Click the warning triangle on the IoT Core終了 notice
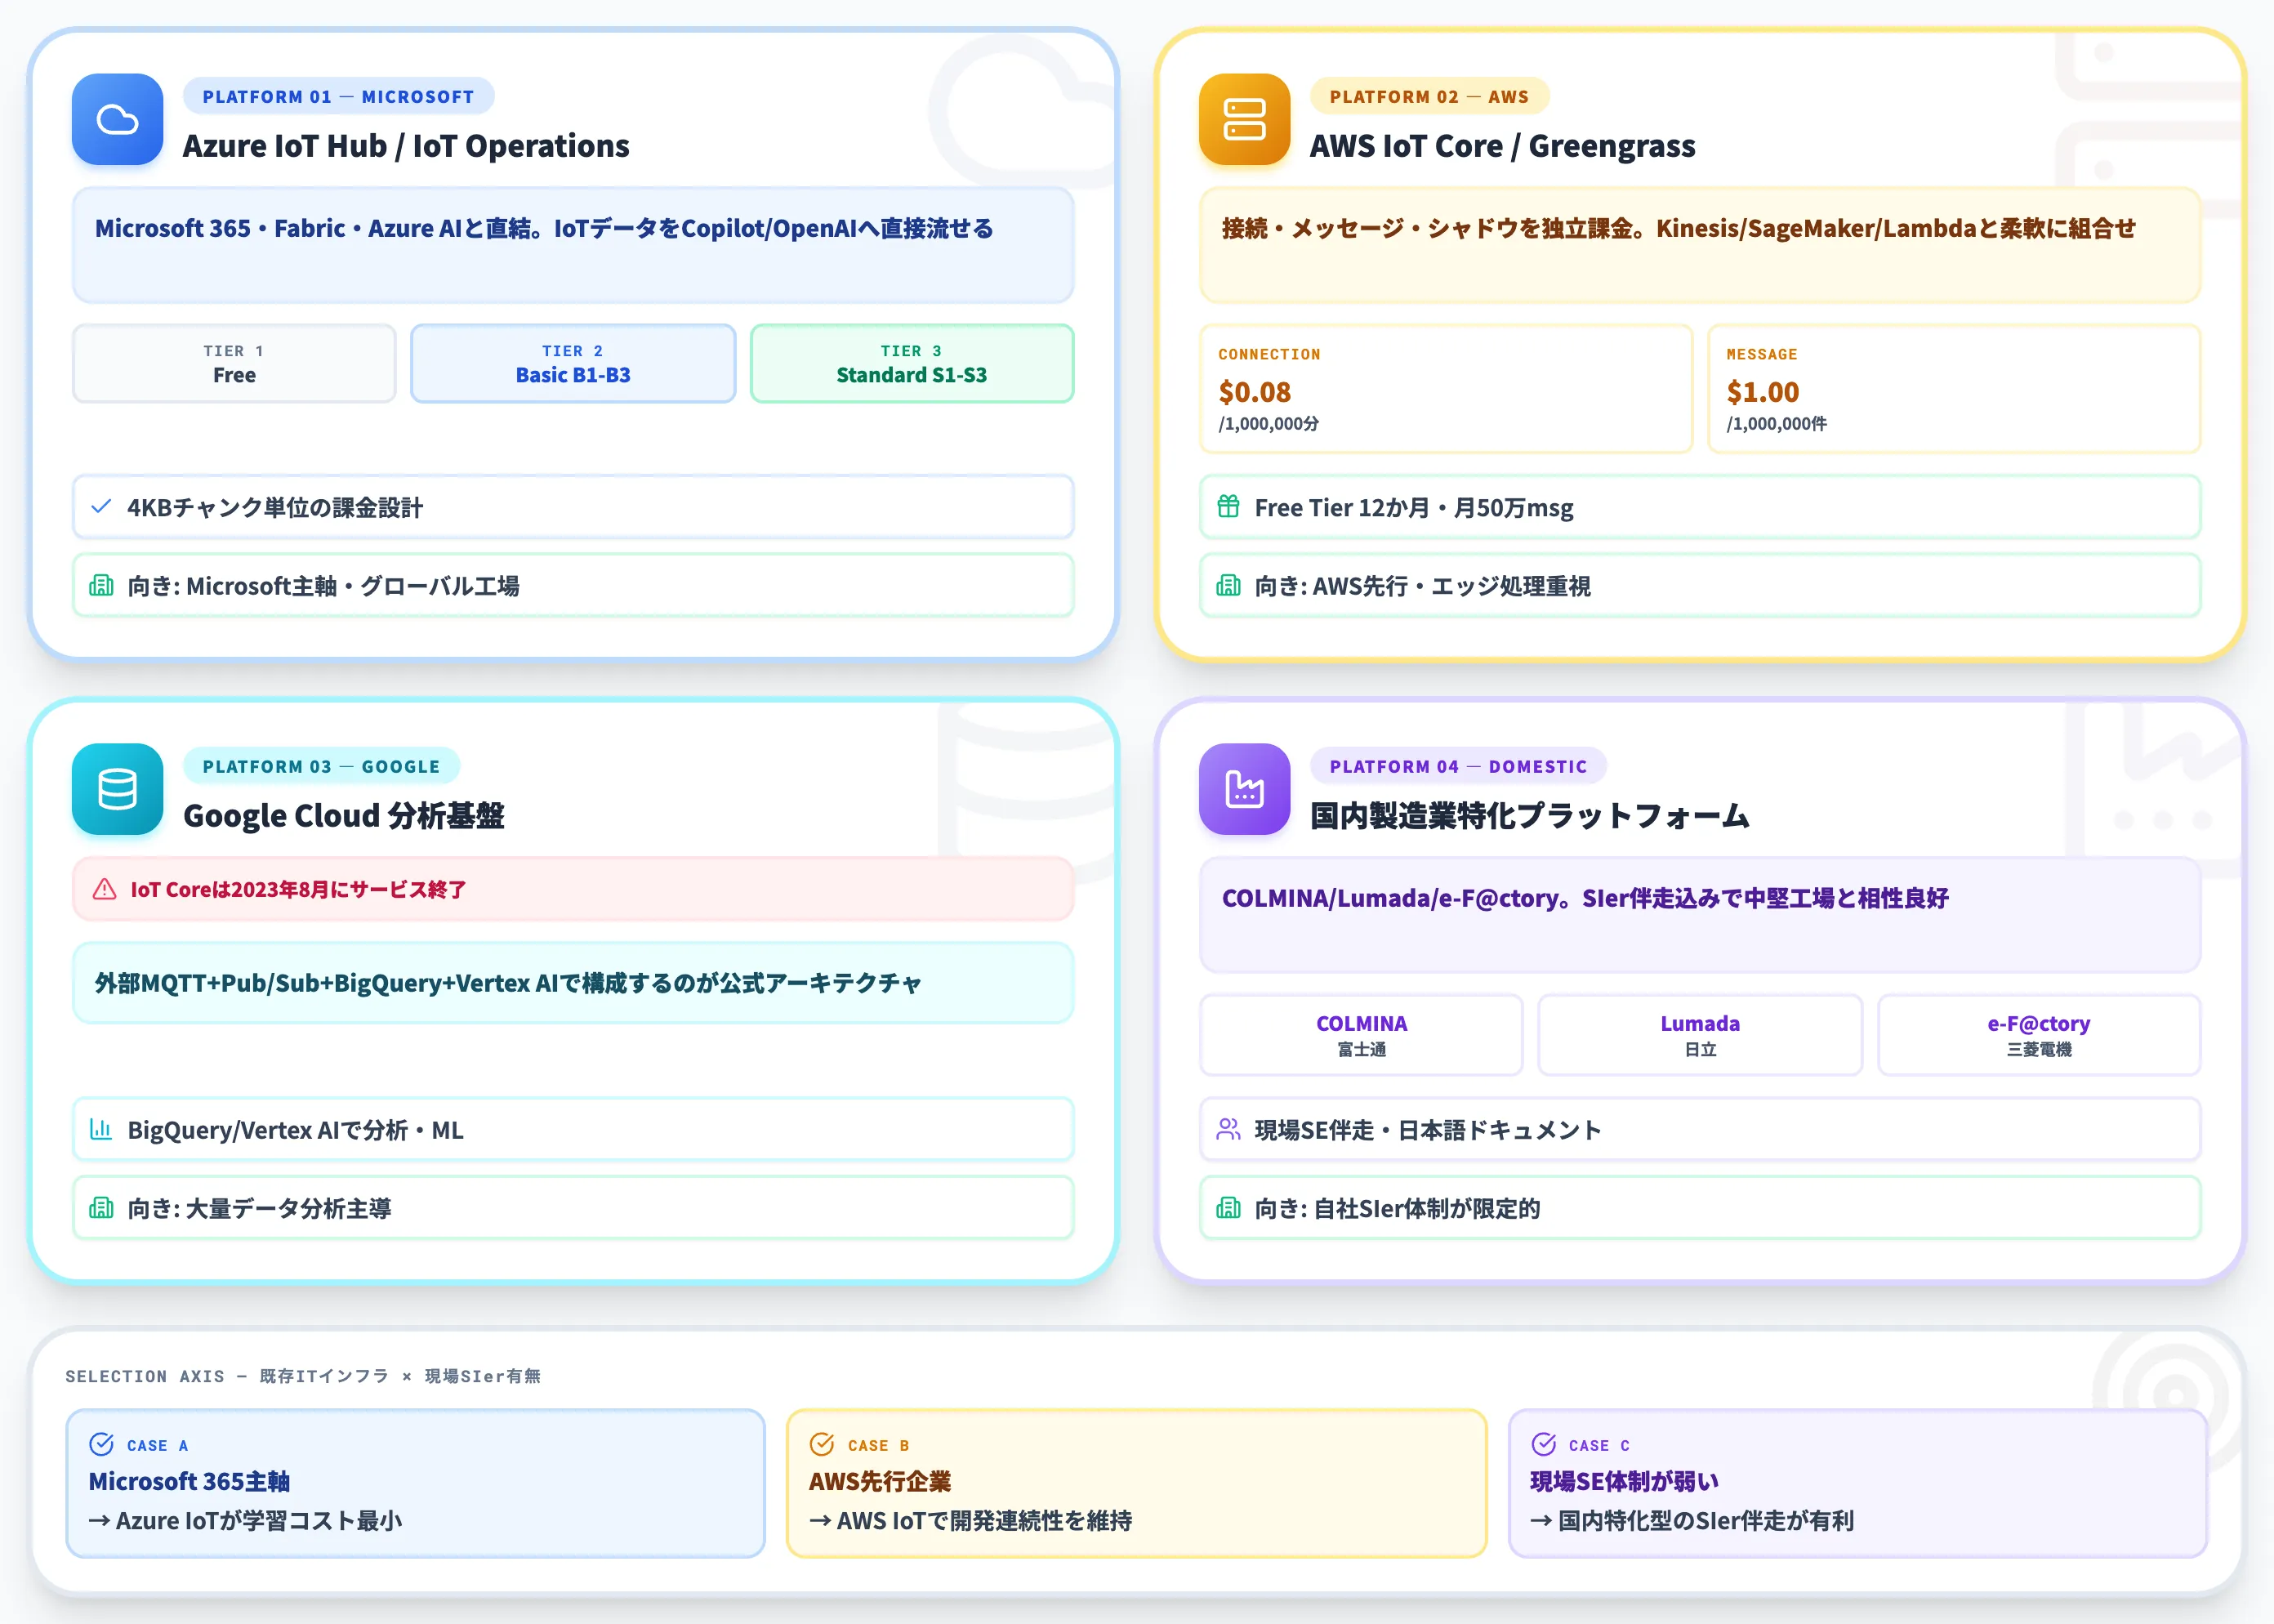This screenshot has width=2274, height=1624. click(104, 888)
